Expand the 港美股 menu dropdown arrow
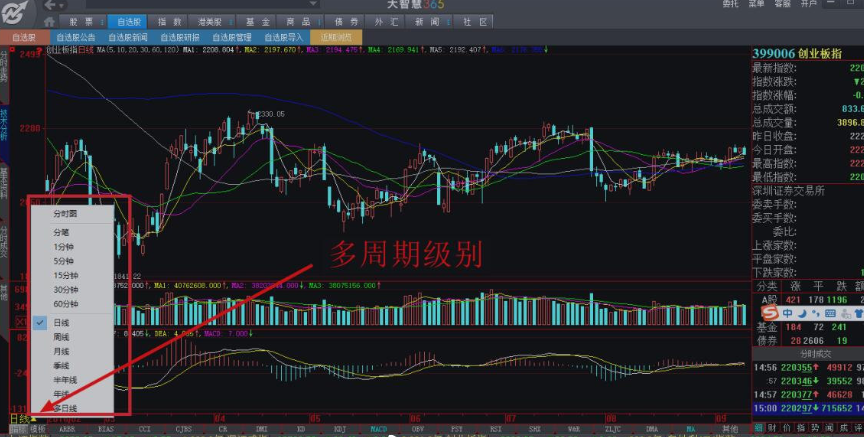 point(227,21)
